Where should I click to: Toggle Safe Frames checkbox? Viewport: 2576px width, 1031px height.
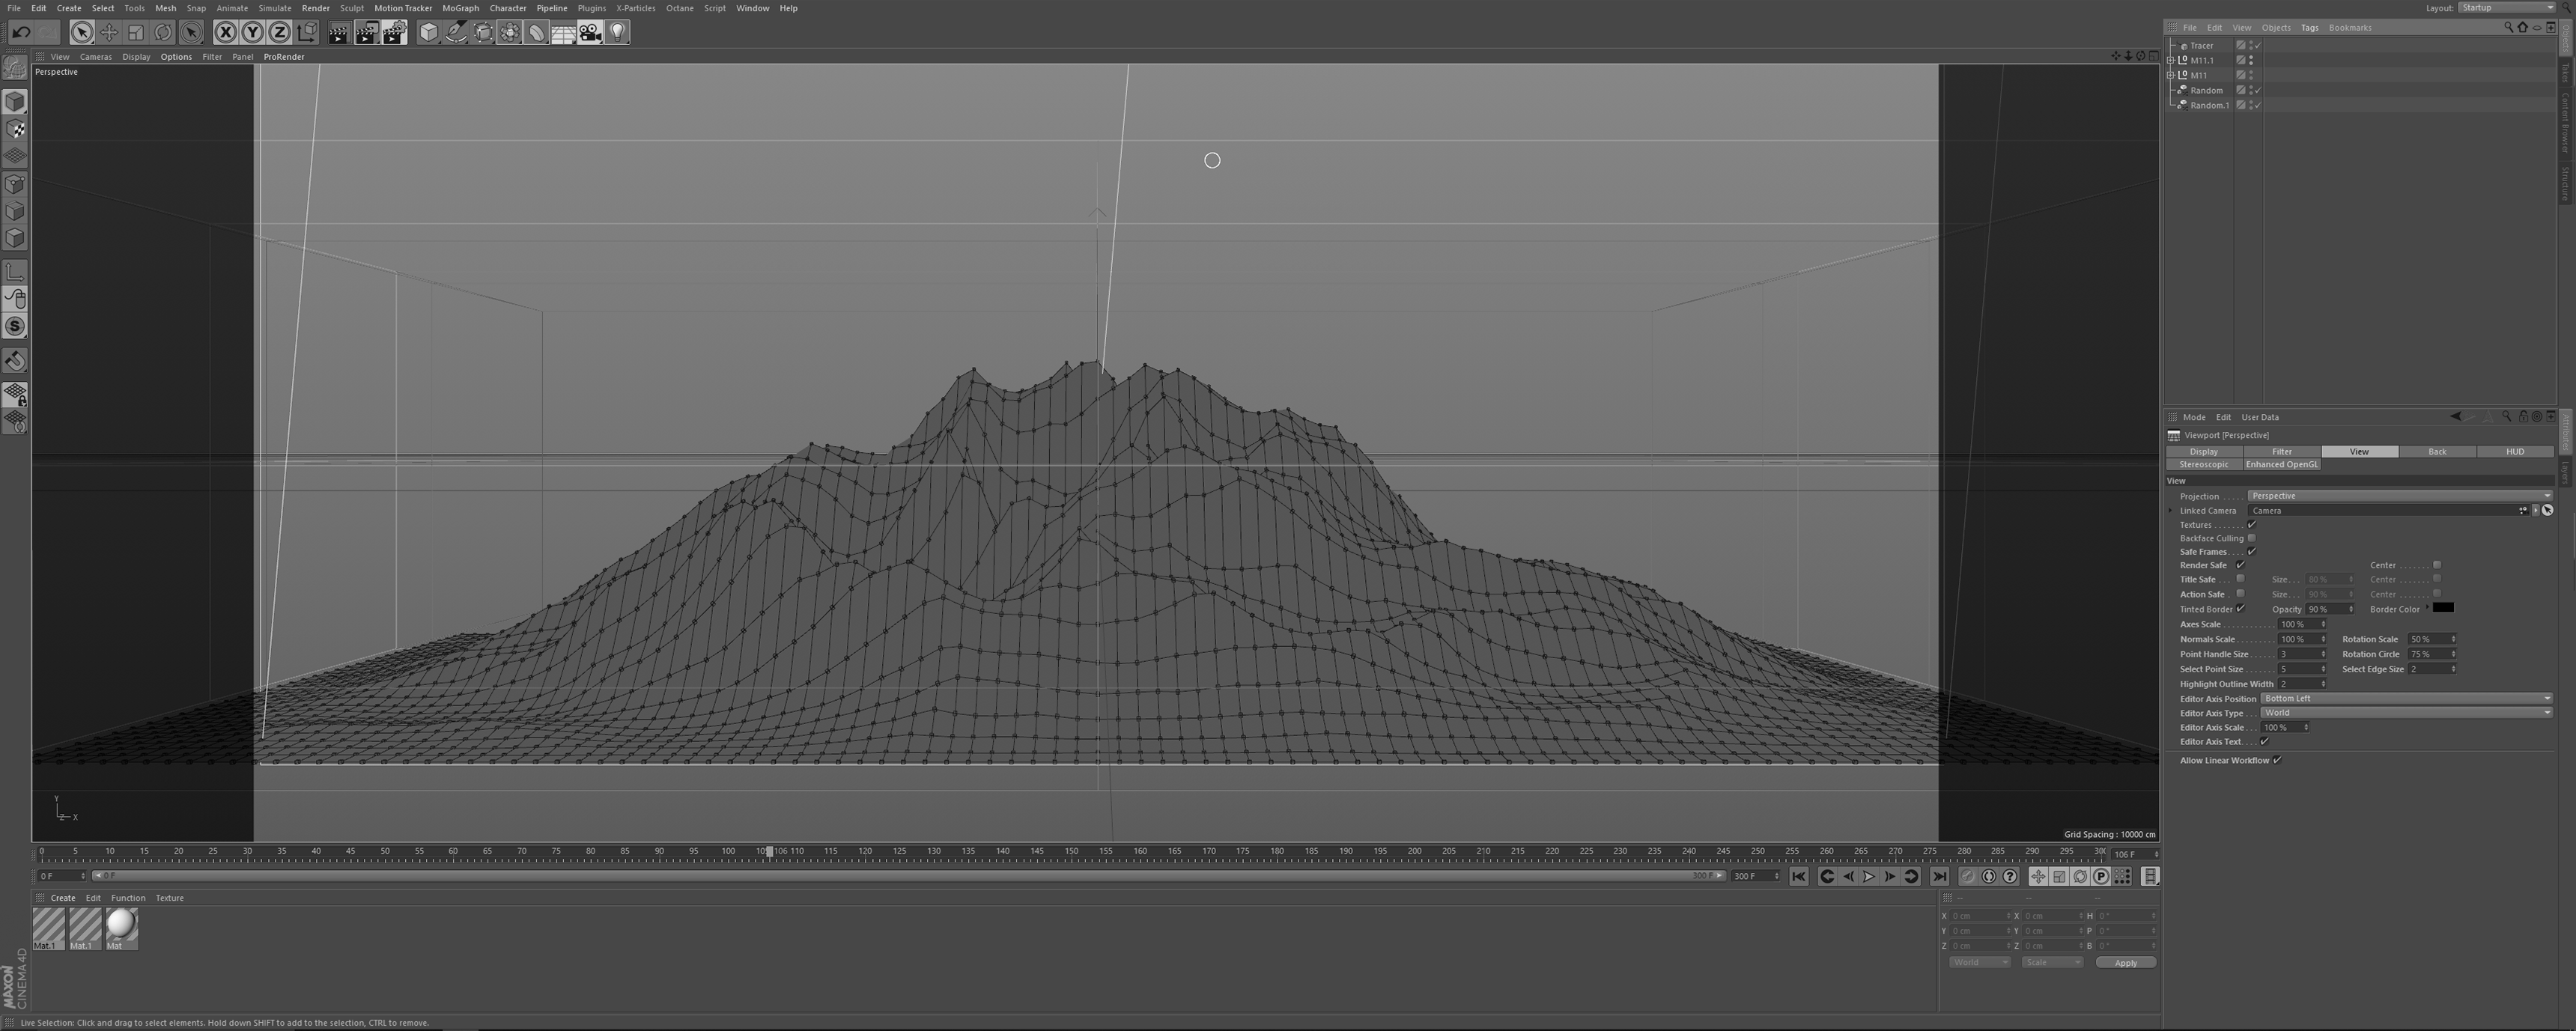coord(2252,552)
